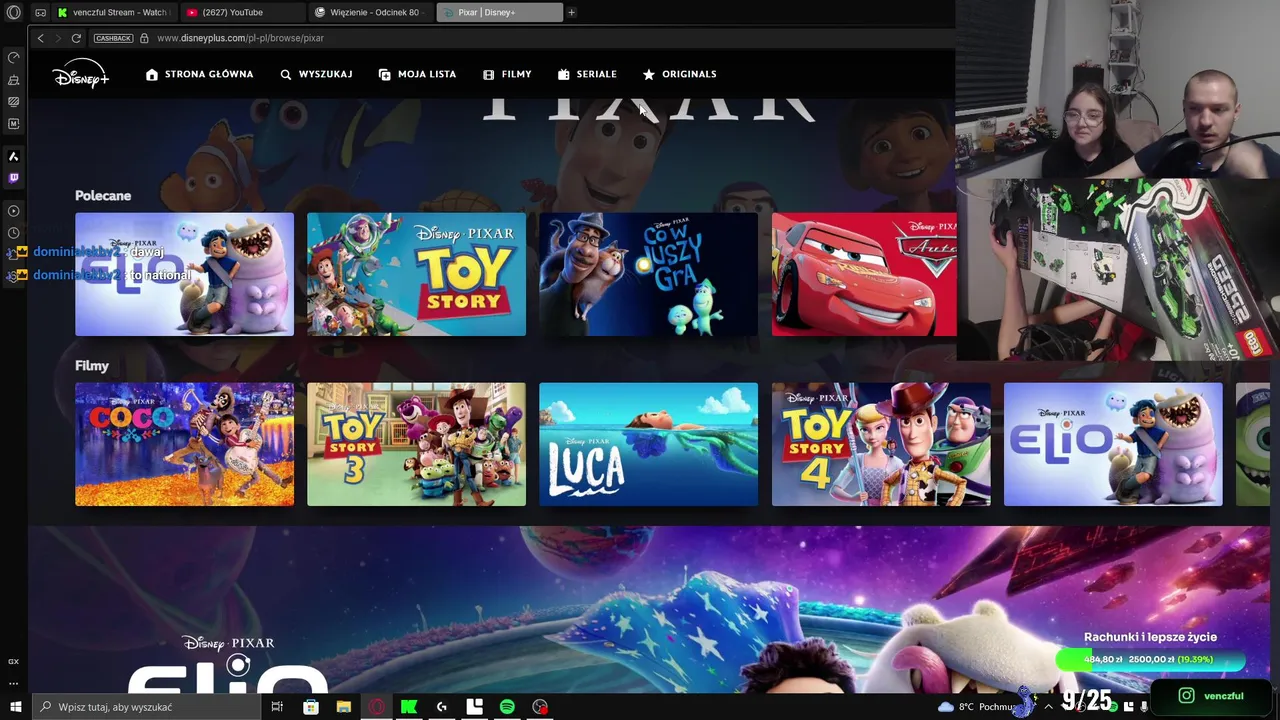Open the GX settings at sidebar bottom
Image resolution: width=1280 pixels, height=720 pixels.
coord(14,661)
